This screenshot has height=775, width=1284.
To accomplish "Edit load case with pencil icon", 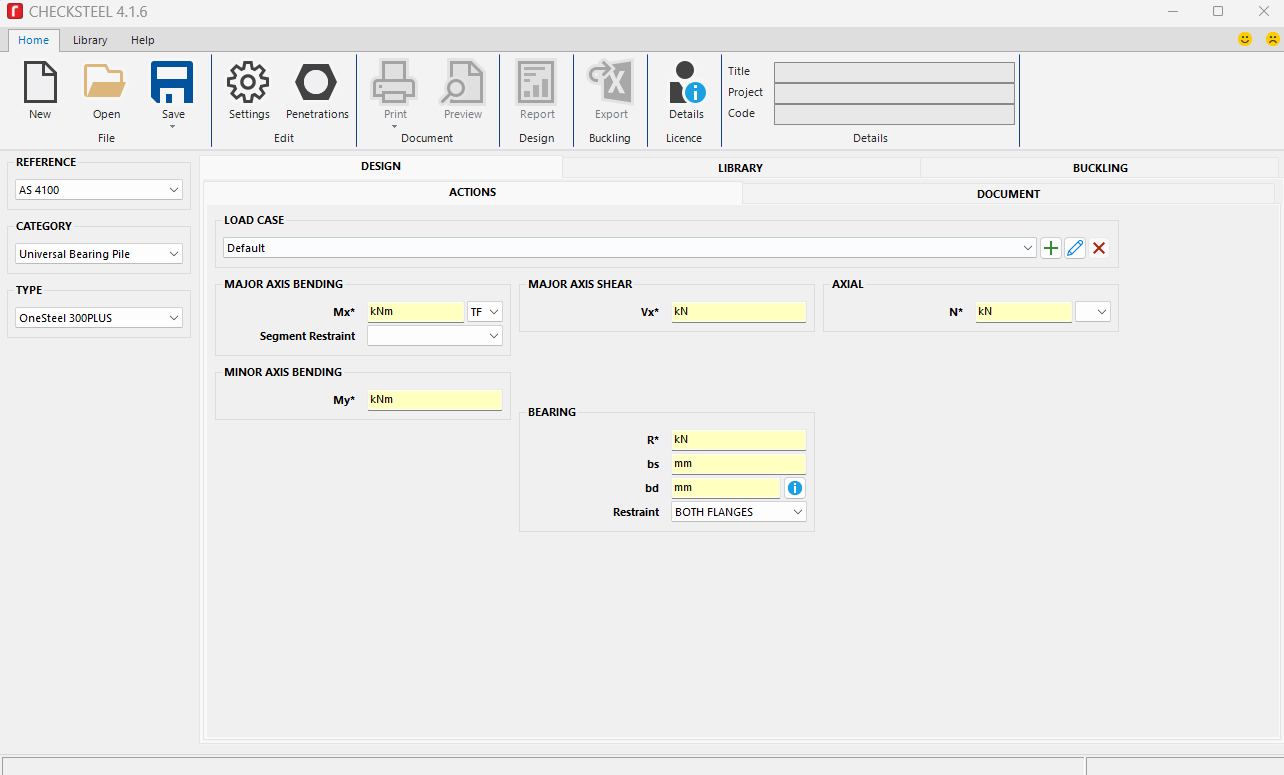I will pos(1075,248).
